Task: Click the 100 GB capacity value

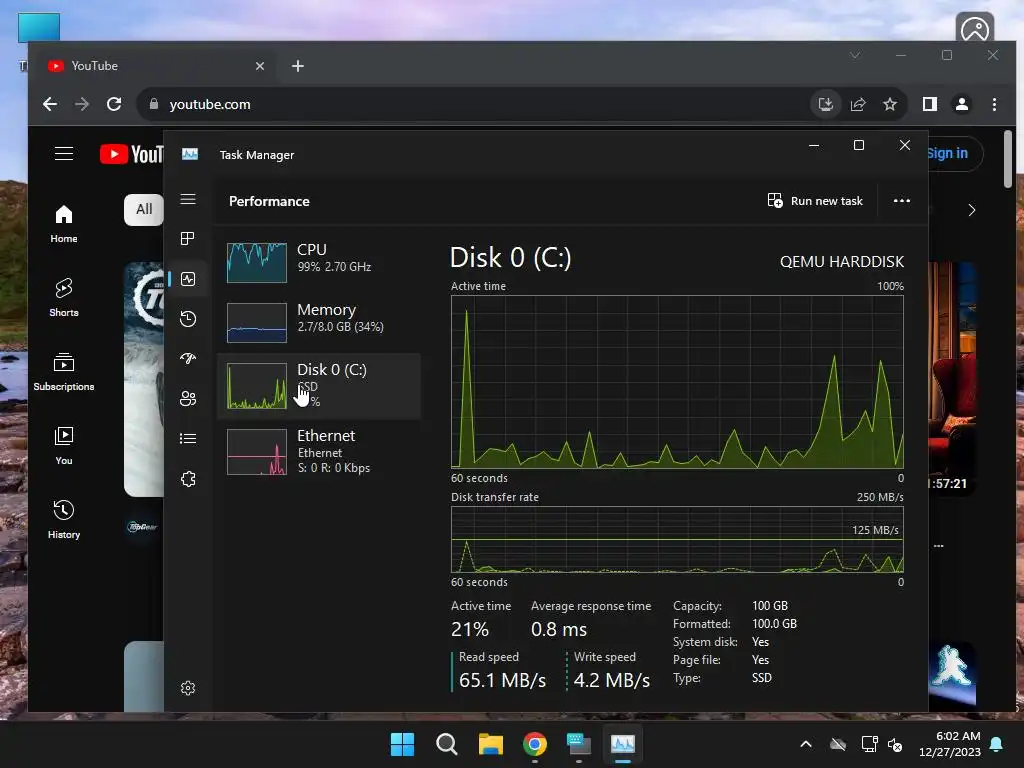Action: pos(770,606)
